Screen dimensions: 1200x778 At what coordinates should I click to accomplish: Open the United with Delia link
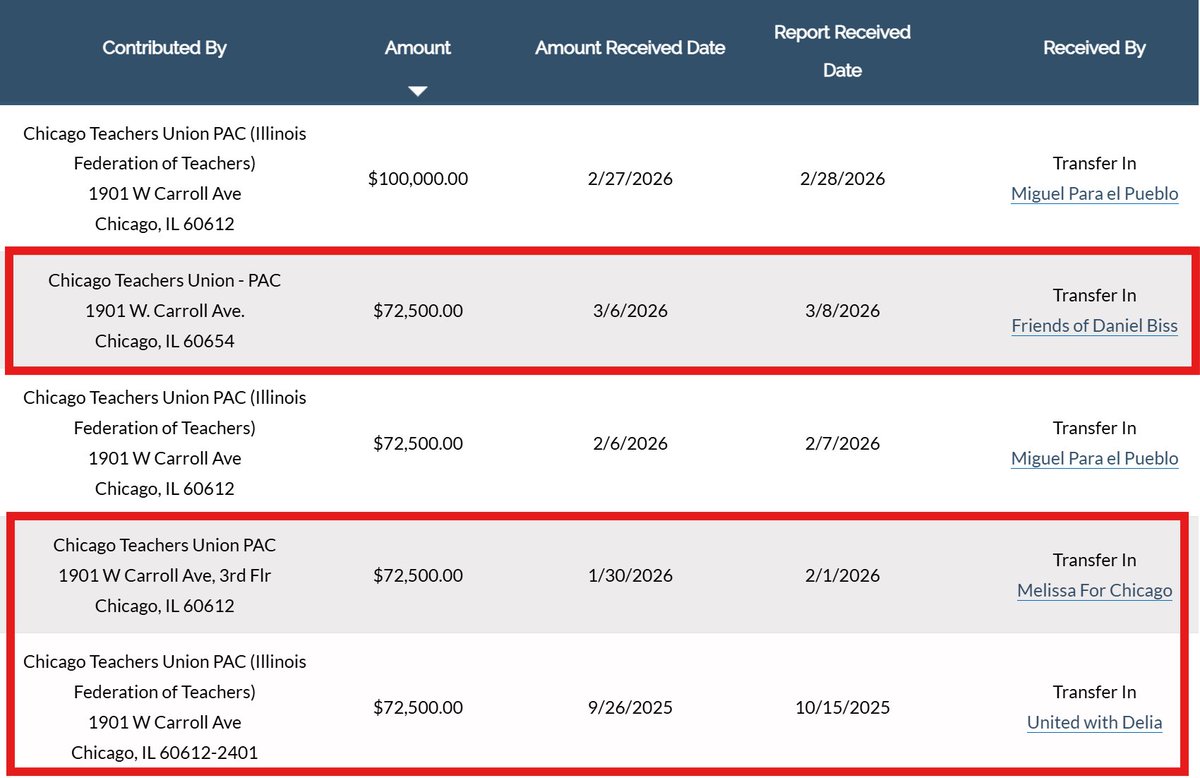click(x=1094, y=723)
